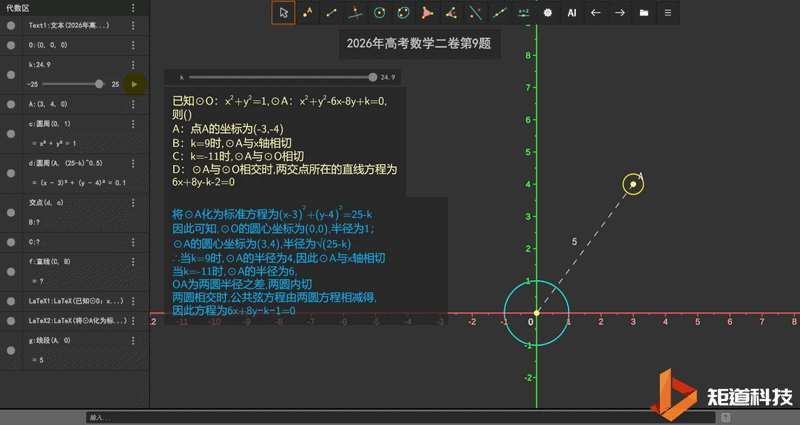This screenshot has height=425, width=800.
Task: Click the '= 5' value under segment g
Action: tap(38, 360)
